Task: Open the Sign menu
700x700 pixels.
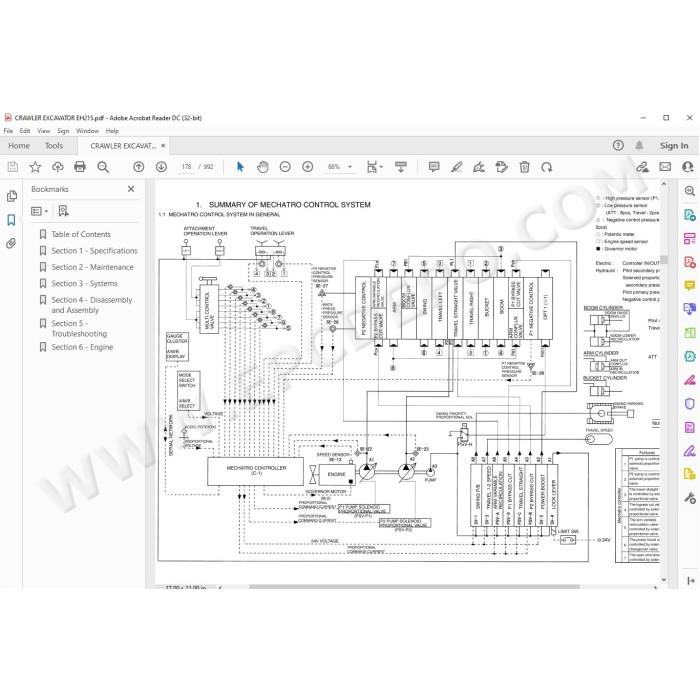Action: (x=63, y=131)
